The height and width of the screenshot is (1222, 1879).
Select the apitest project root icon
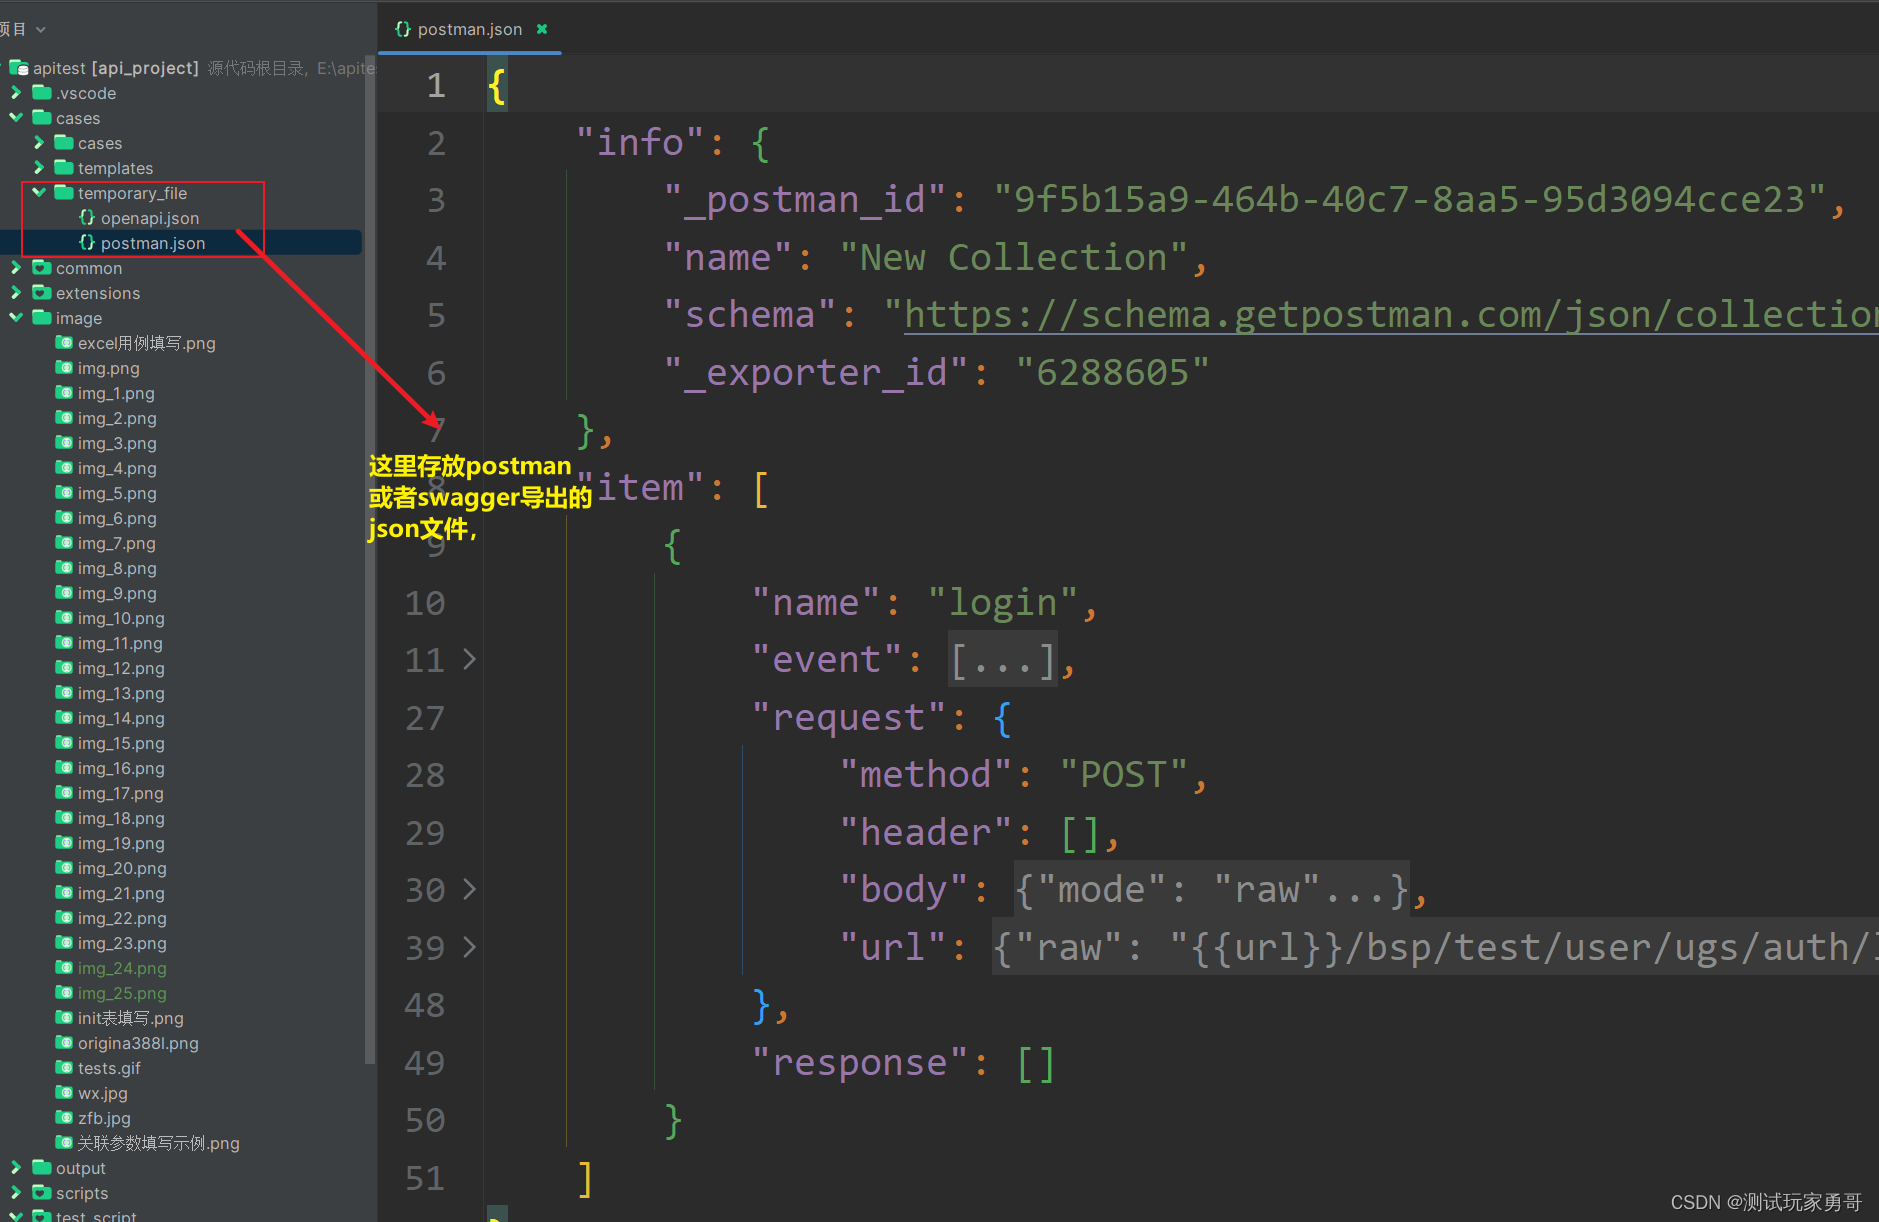[x=19, y=68]
